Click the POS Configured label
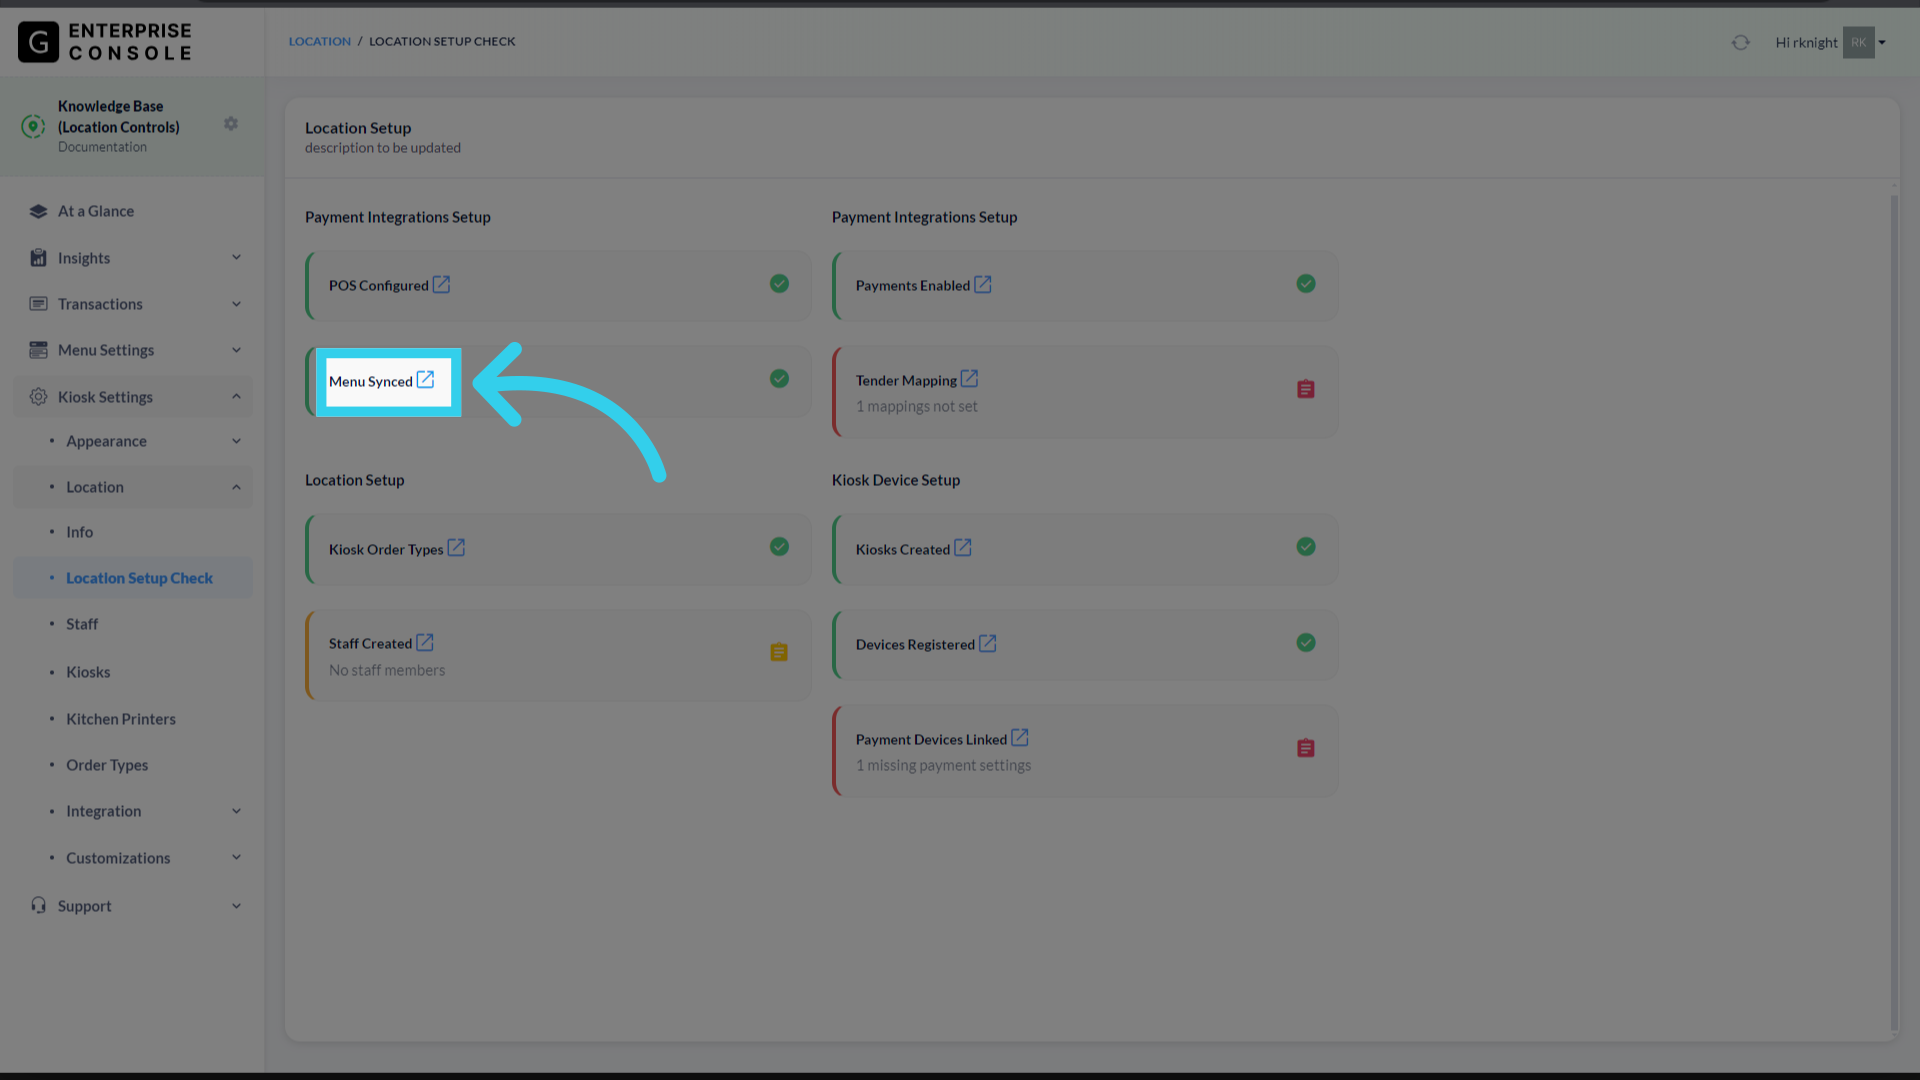This screenshot has width=1920, height=1080. [379, 286]
